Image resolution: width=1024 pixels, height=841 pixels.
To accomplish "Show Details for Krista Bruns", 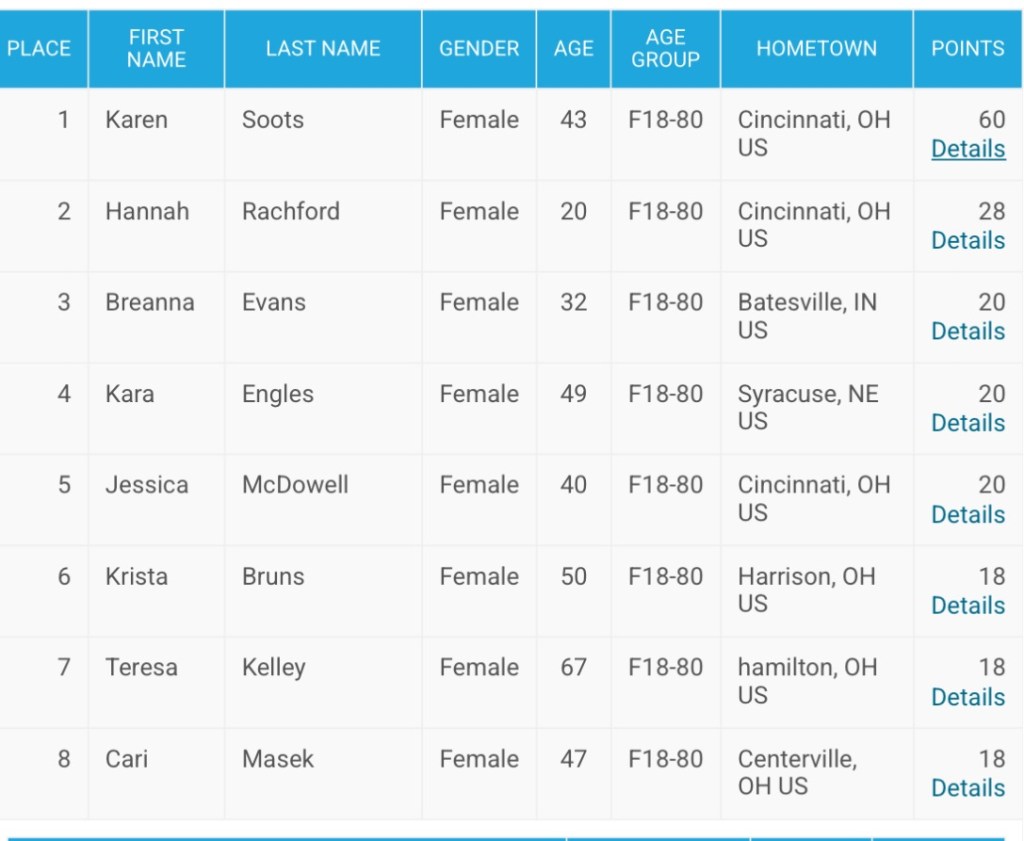I will [967, 605].
